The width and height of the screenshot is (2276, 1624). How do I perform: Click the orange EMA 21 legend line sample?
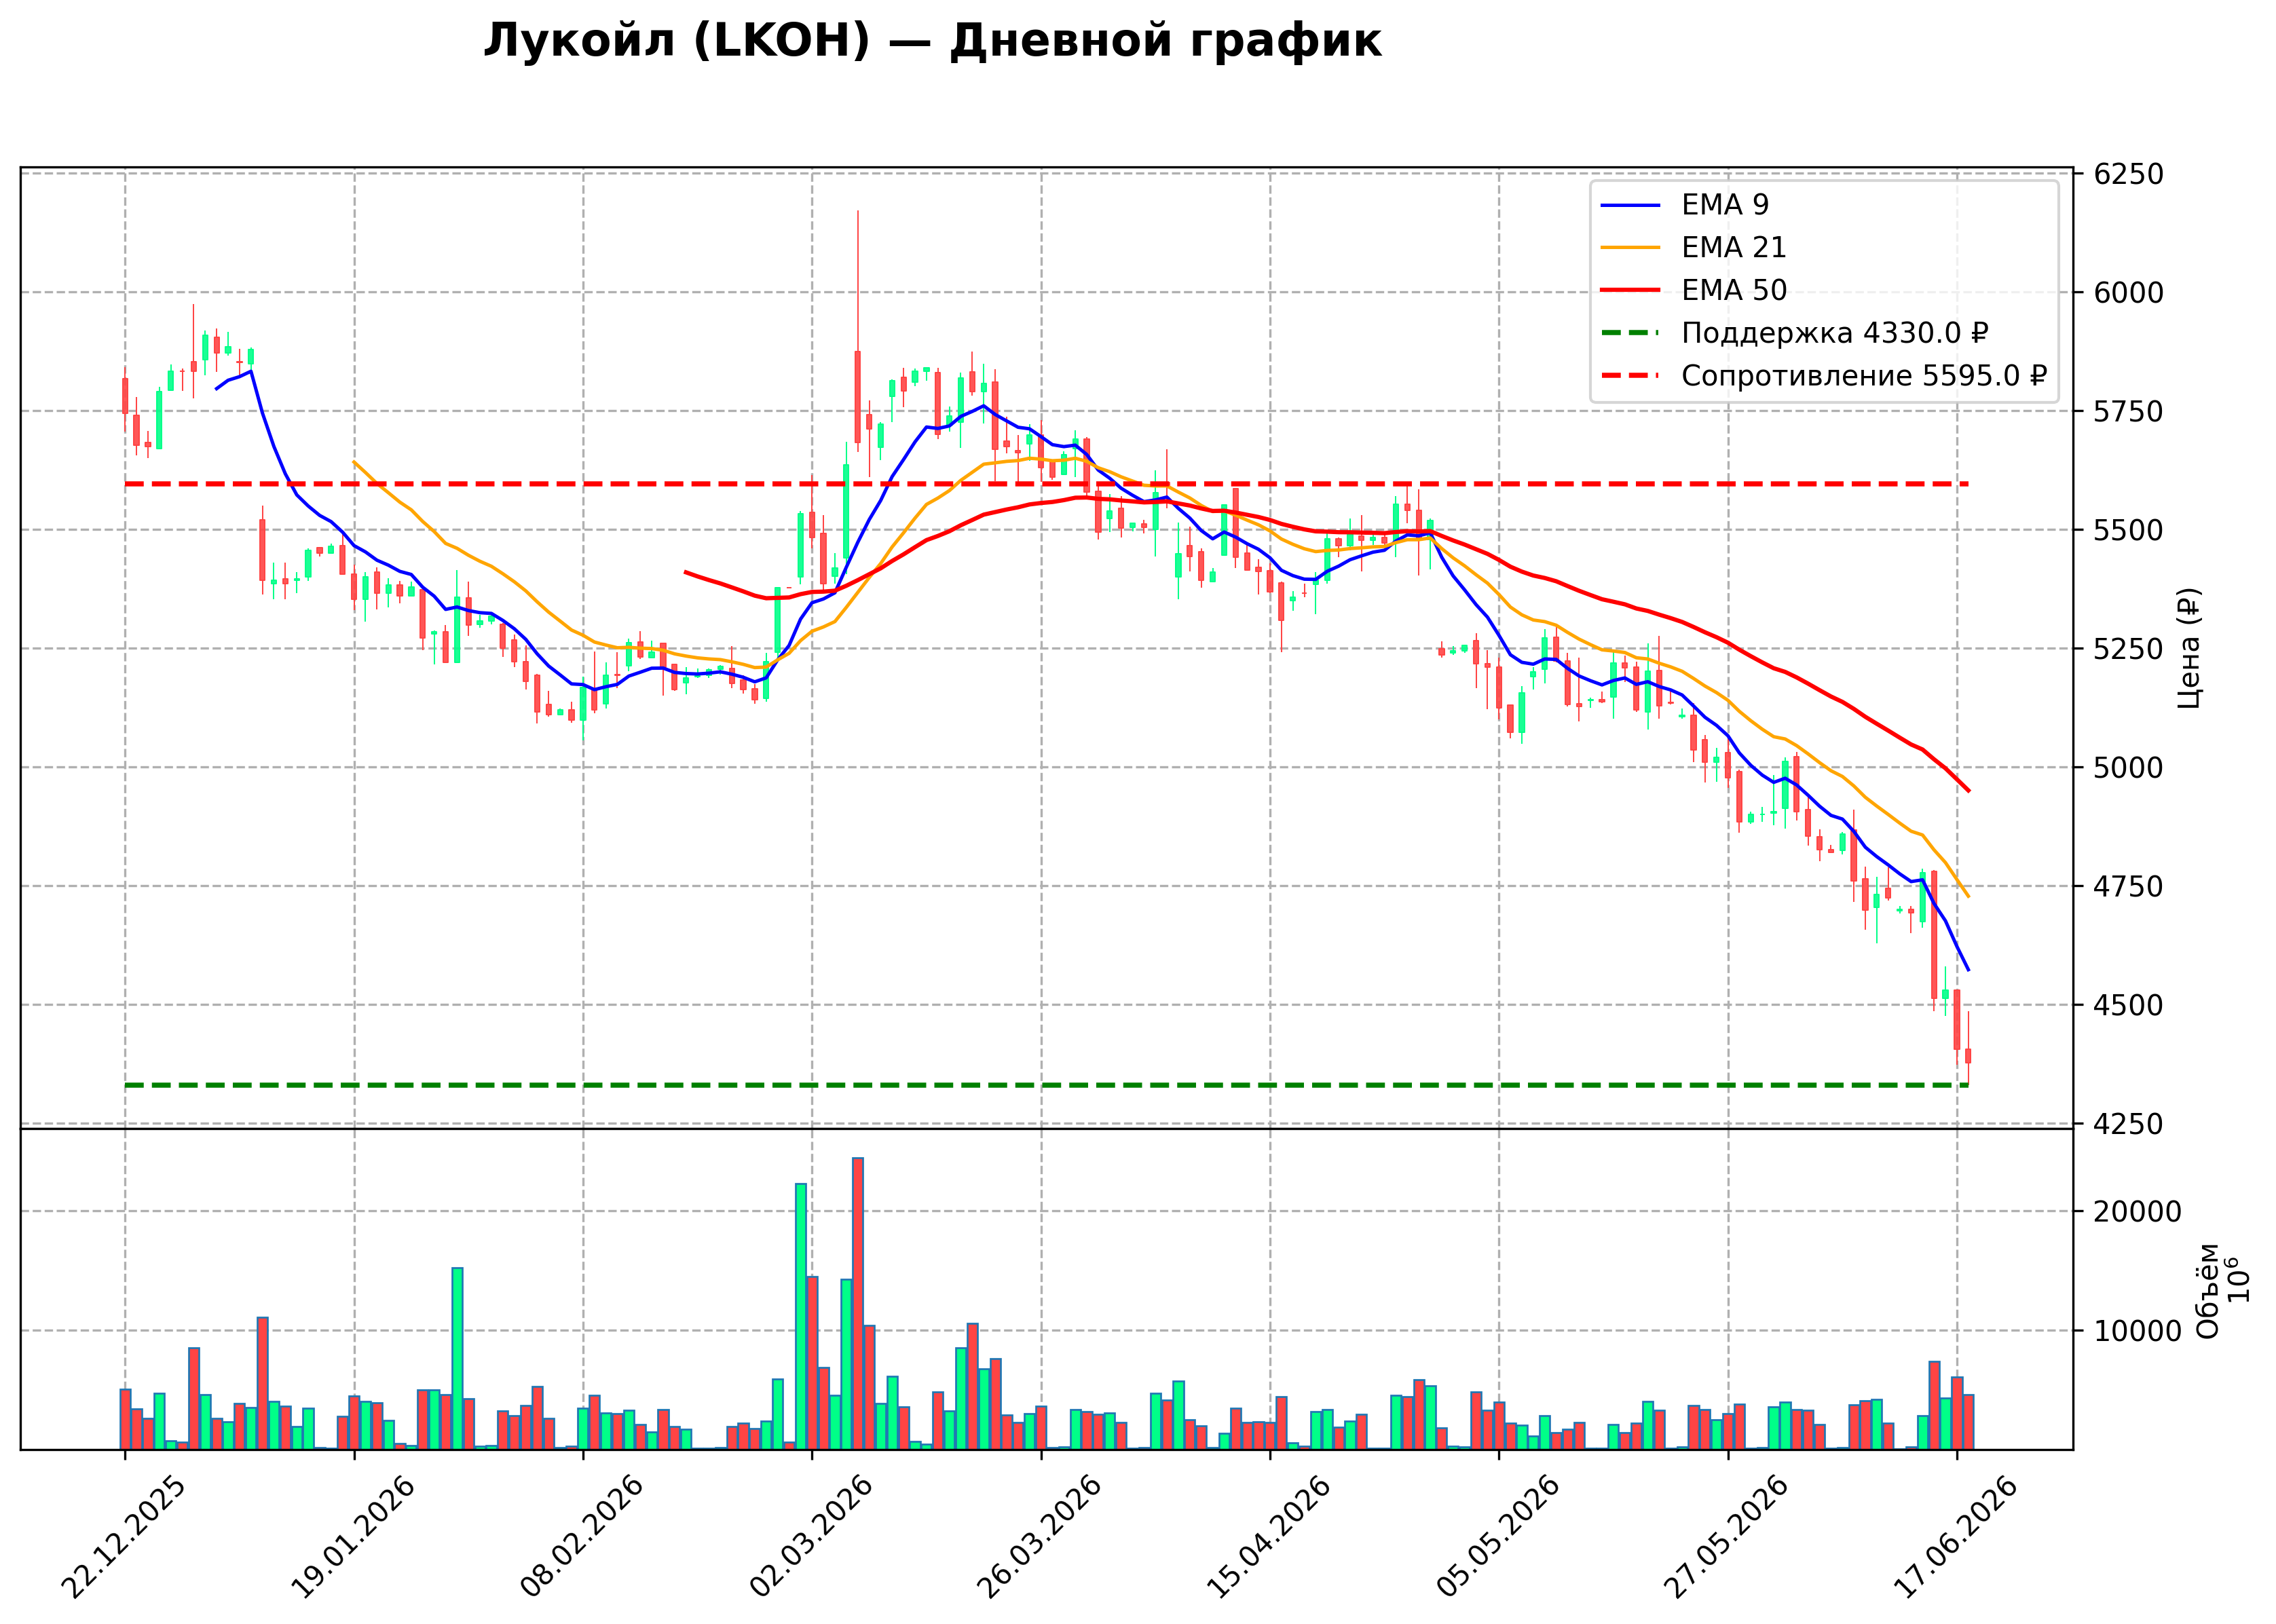click(x=1630, y=248)
